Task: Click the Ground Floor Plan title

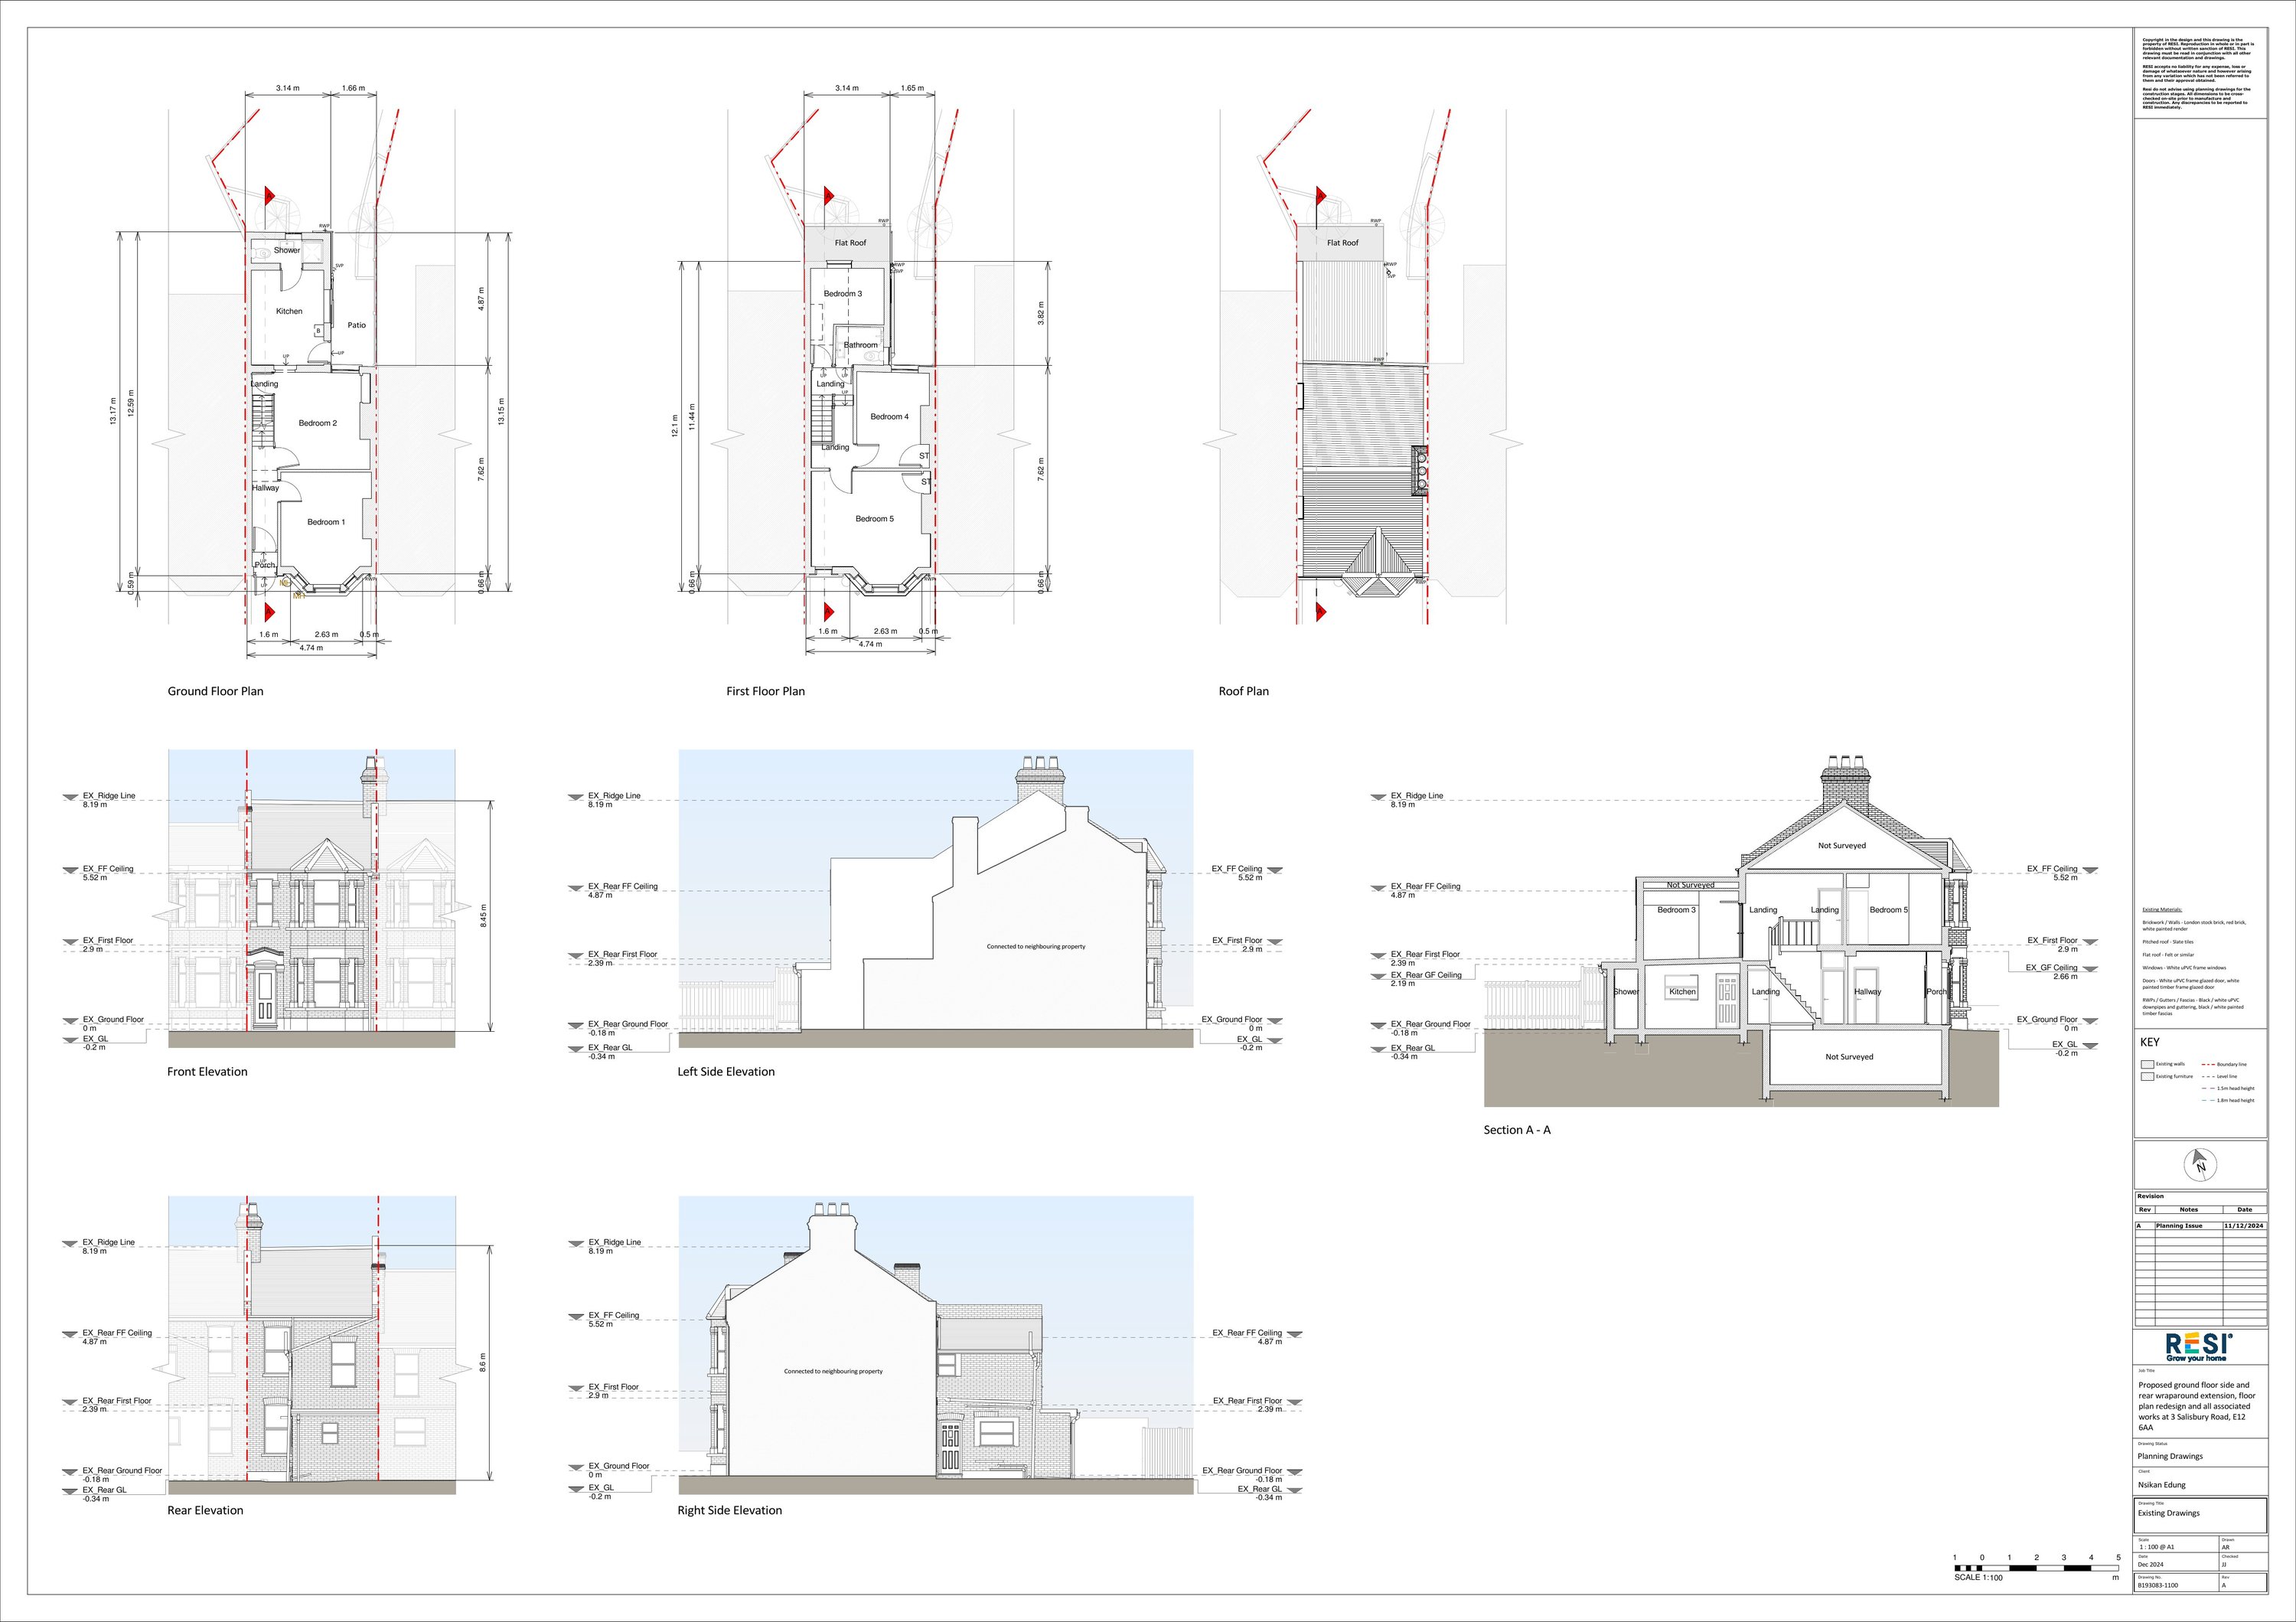Action: 215,691
